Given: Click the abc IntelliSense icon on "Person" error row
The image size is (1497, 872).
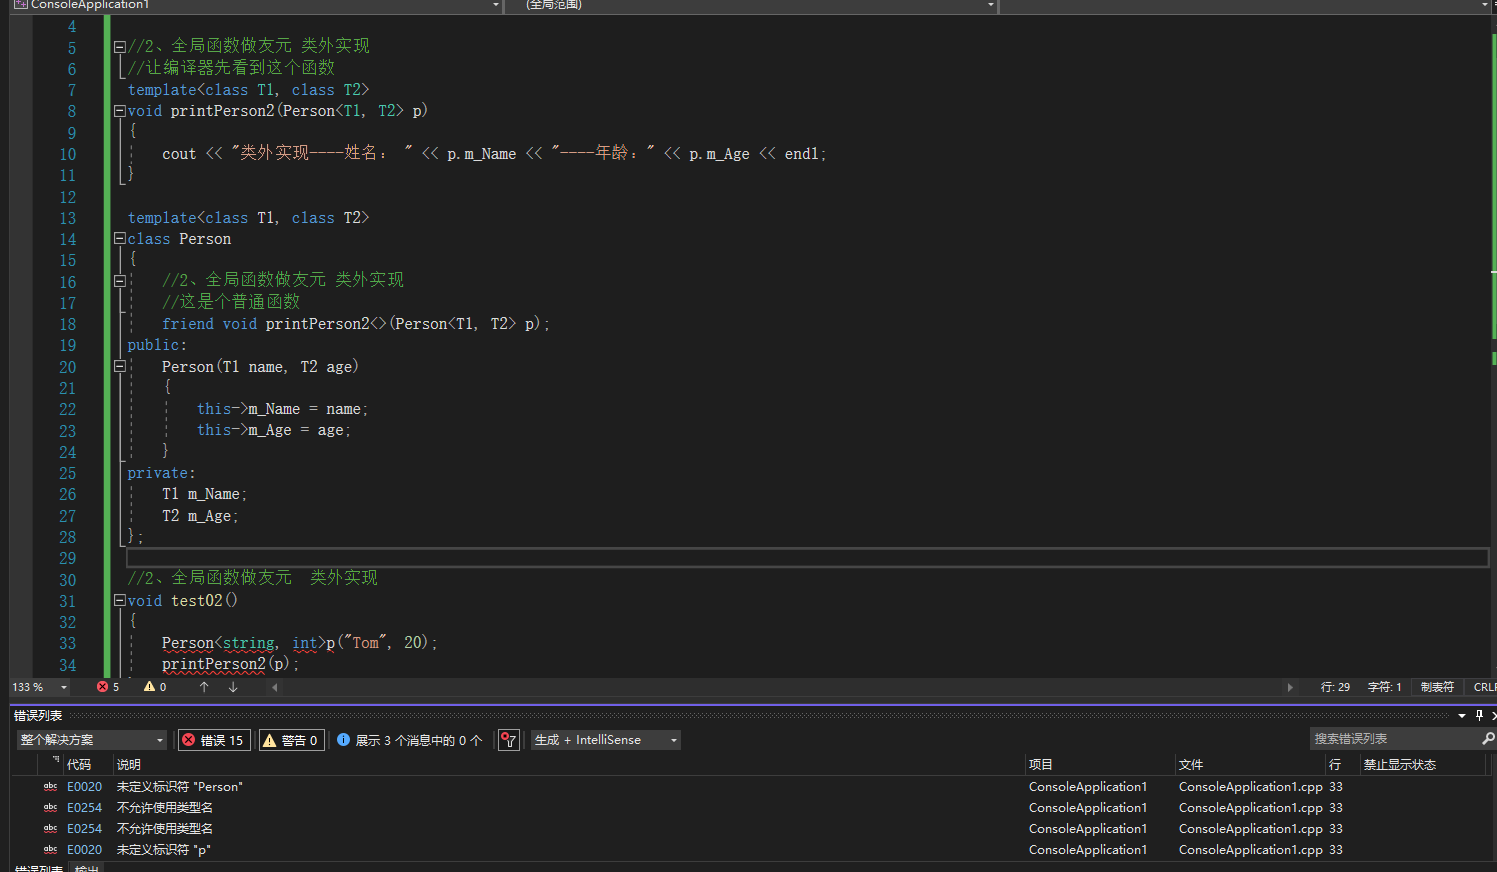Looking at the screenshot, I should pyautogui.click(x=50, y=787).
